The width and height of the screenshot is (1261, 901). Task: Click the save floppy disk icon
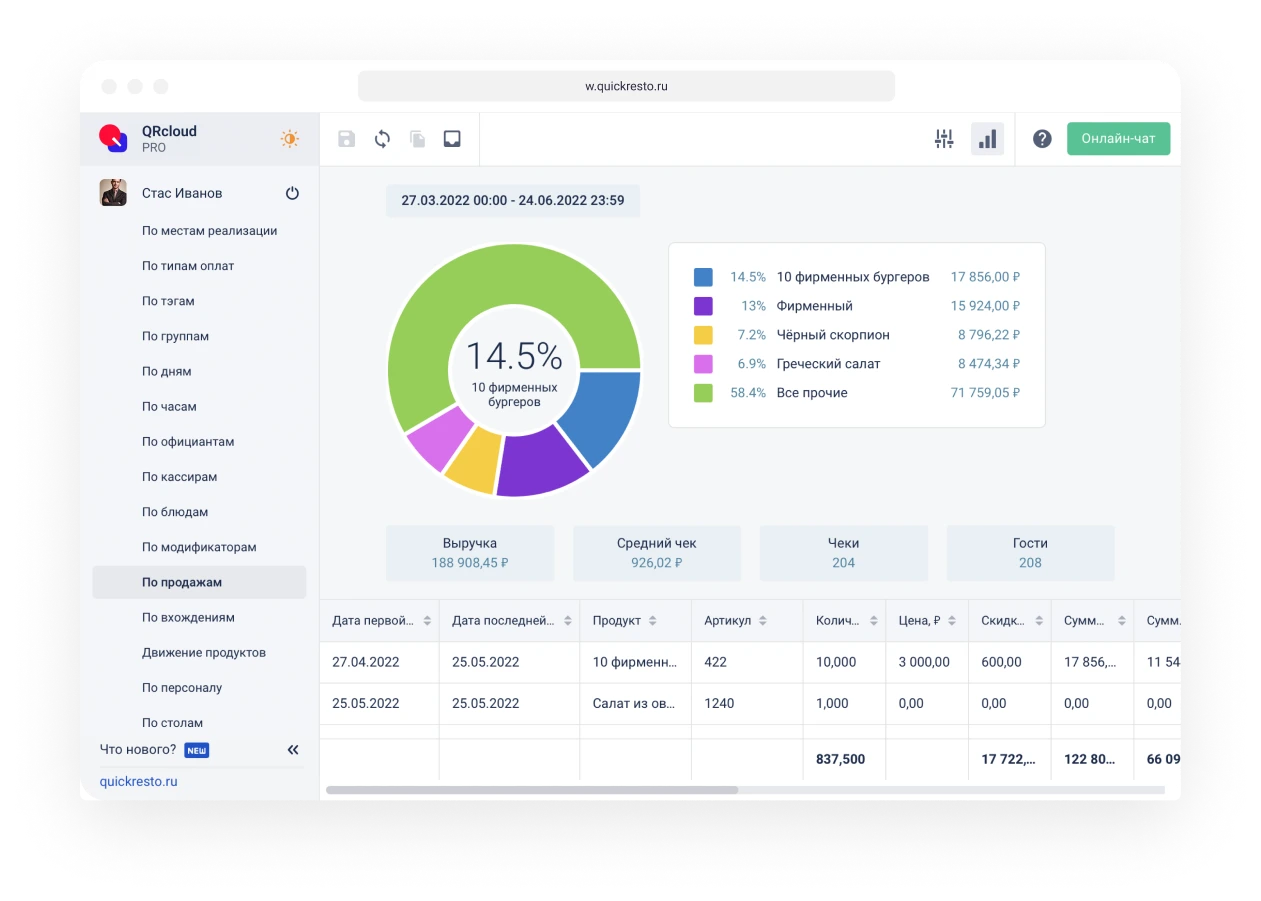coord(346,139)
